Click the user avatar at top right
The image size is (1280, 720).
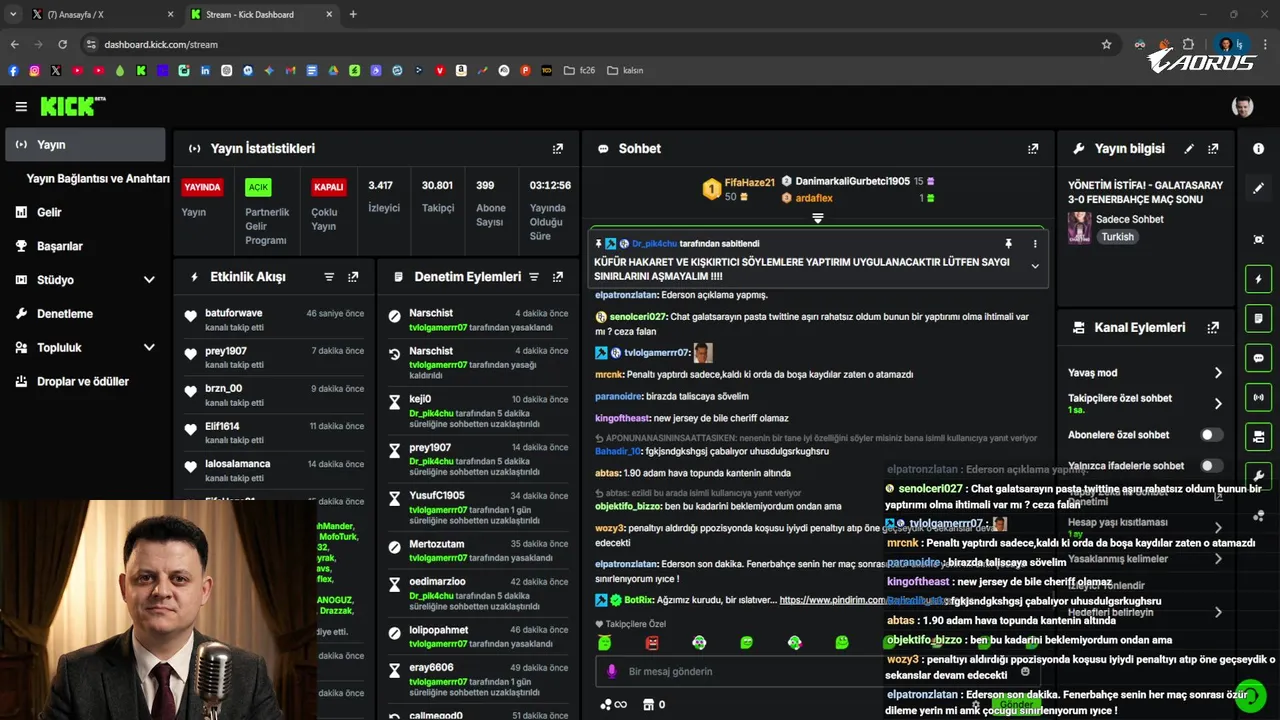pos(1242,107)
